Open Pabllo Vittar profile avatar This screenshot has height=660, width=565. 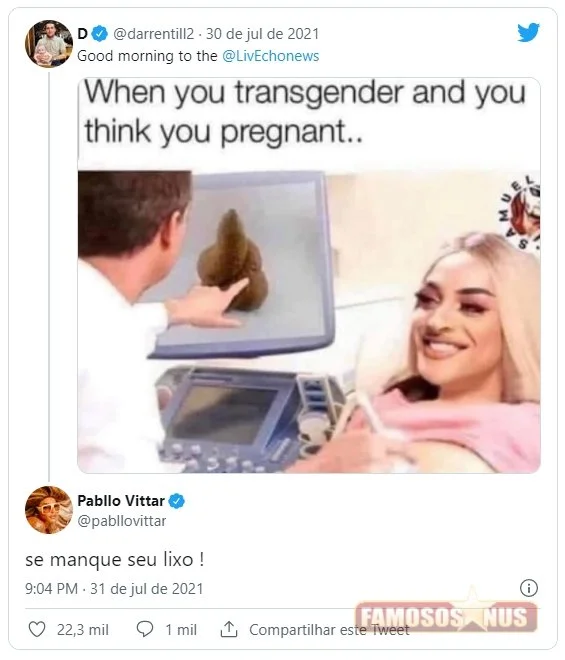tap(49, 510)
